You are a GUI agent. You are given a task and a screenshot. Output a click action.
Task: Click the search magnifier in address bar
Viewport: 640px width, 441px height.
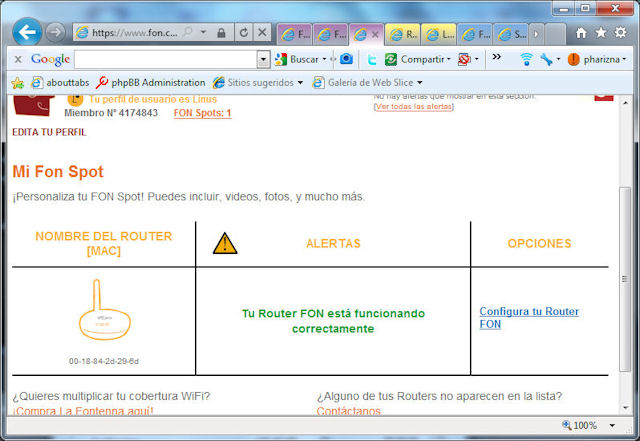188,32
